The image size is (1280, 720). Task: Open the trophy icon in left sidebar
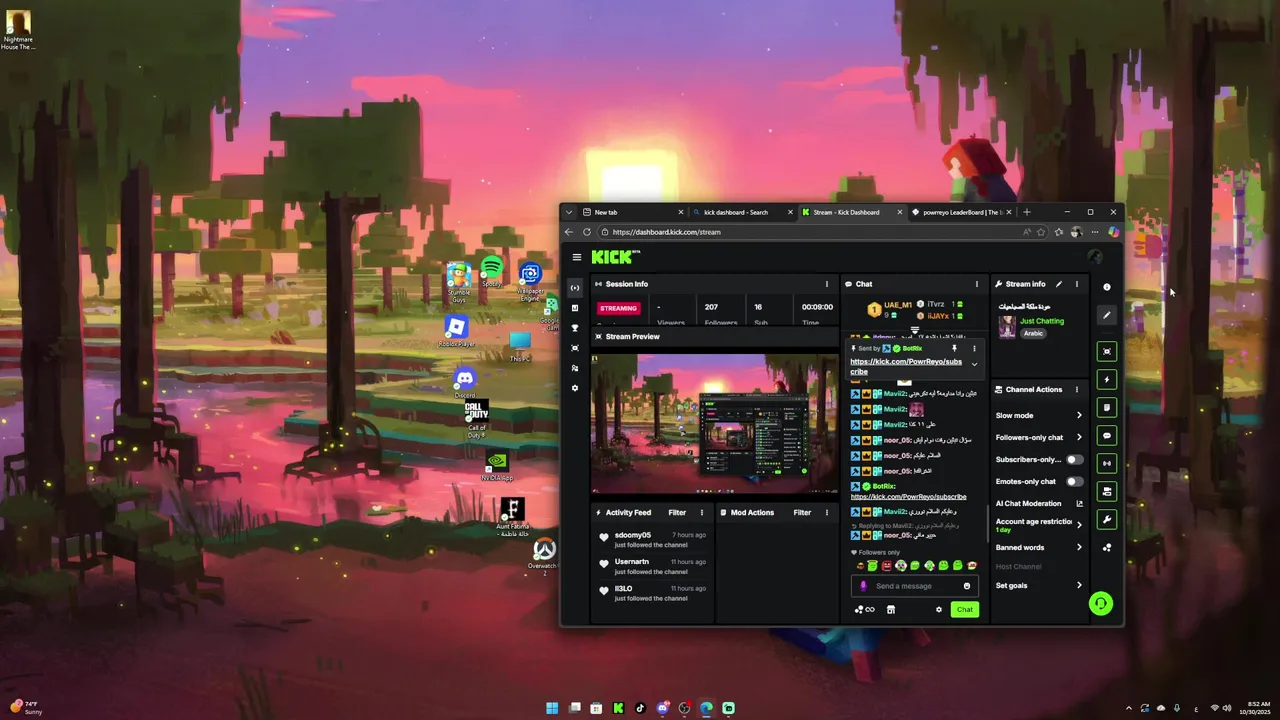pyautogui.click(x=575, y=328)
